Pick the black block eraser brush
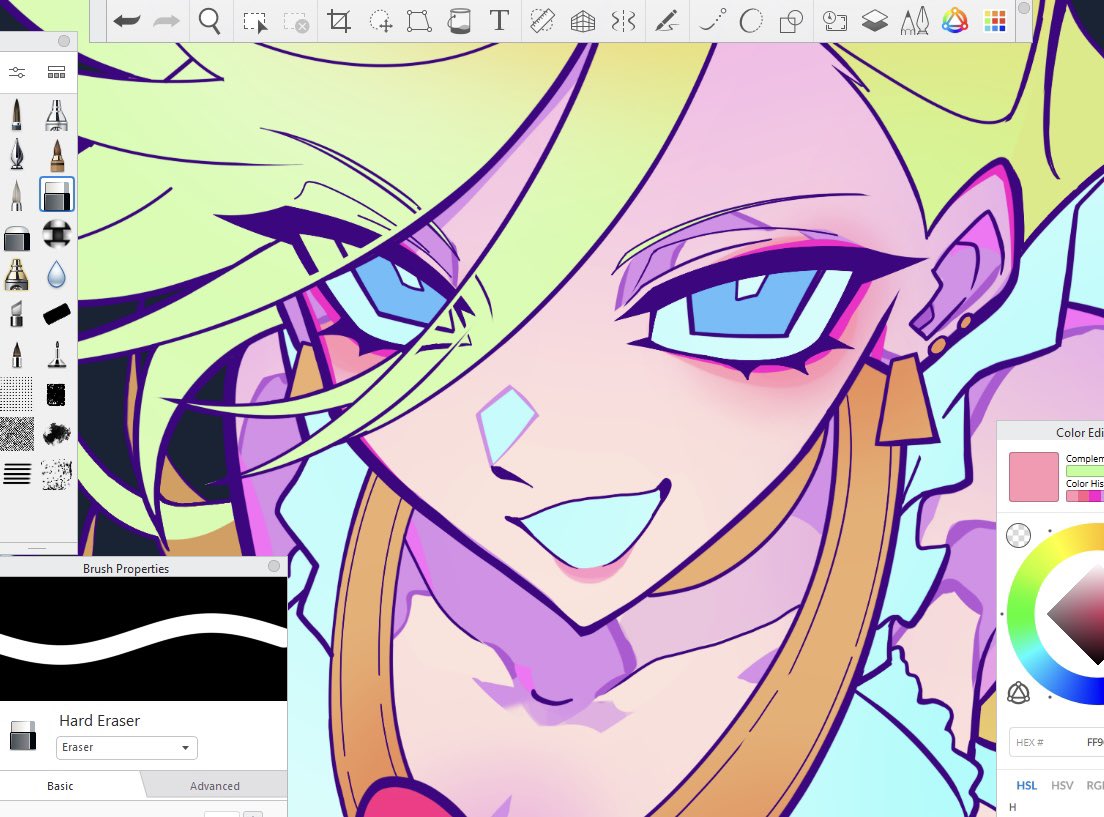Viewport: 1104px width, 817px height. tap(56, 314)
